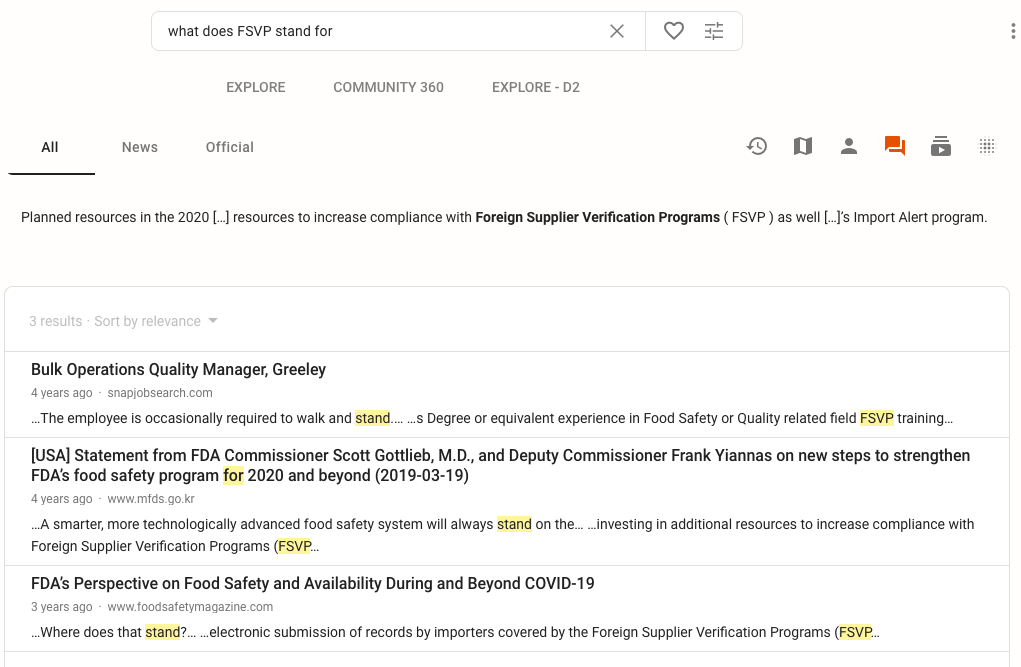The width and height of the screenshot is (1021, 667).
Task: Open search history clock icon
Action: click(x=757, y=146)
